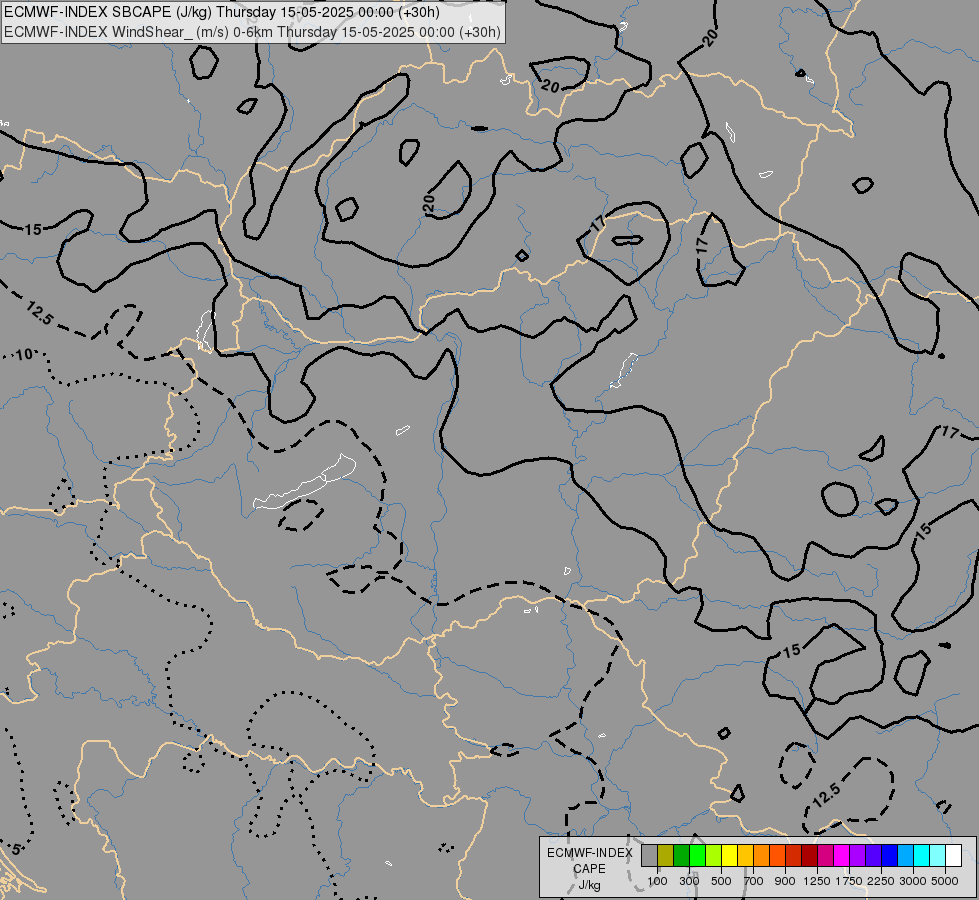This screenshot has height=900, width=979.
Task: Click the 2250 legend value
Action: click(881, 881)
